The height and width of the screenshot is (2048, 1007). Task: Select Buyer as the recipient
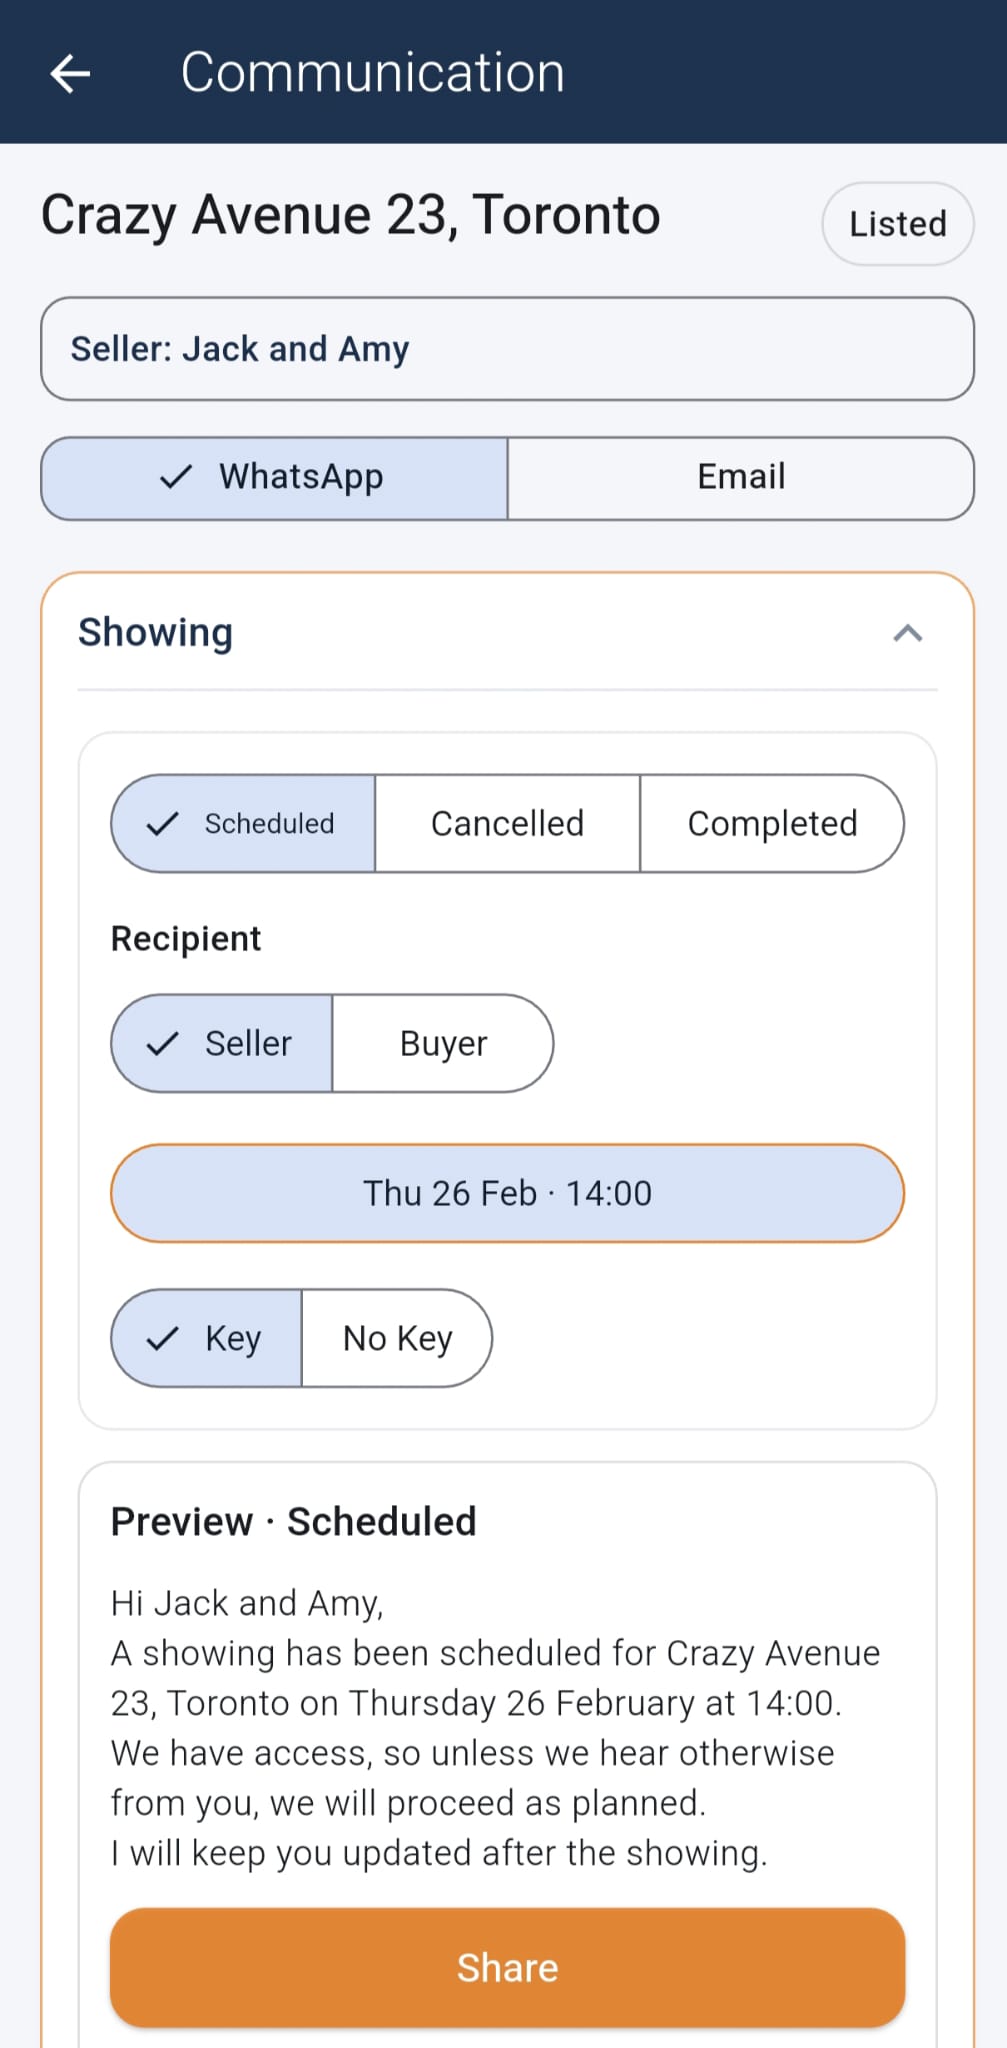pyautogui.click(x=443, y=1043)
